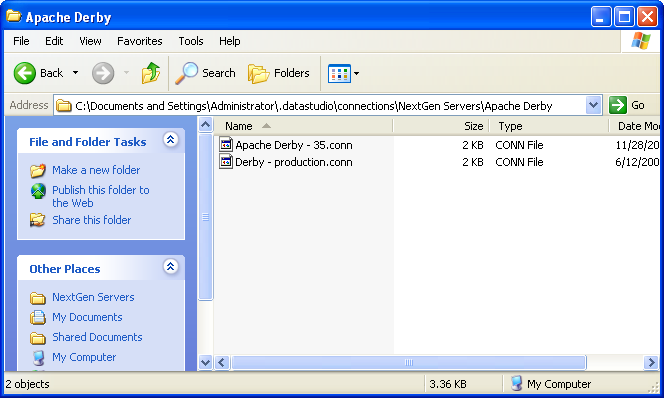Sort by the Date Modified column header

point(635,126)
